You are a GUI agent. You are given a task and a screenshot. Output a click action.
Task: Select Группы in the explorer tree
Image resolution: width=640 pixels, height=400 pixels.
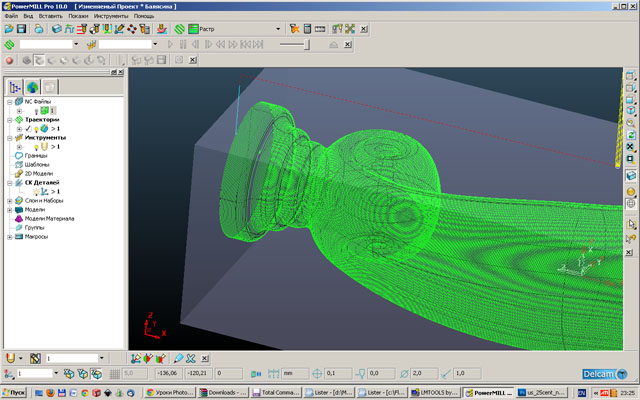(x=34, y=228)
